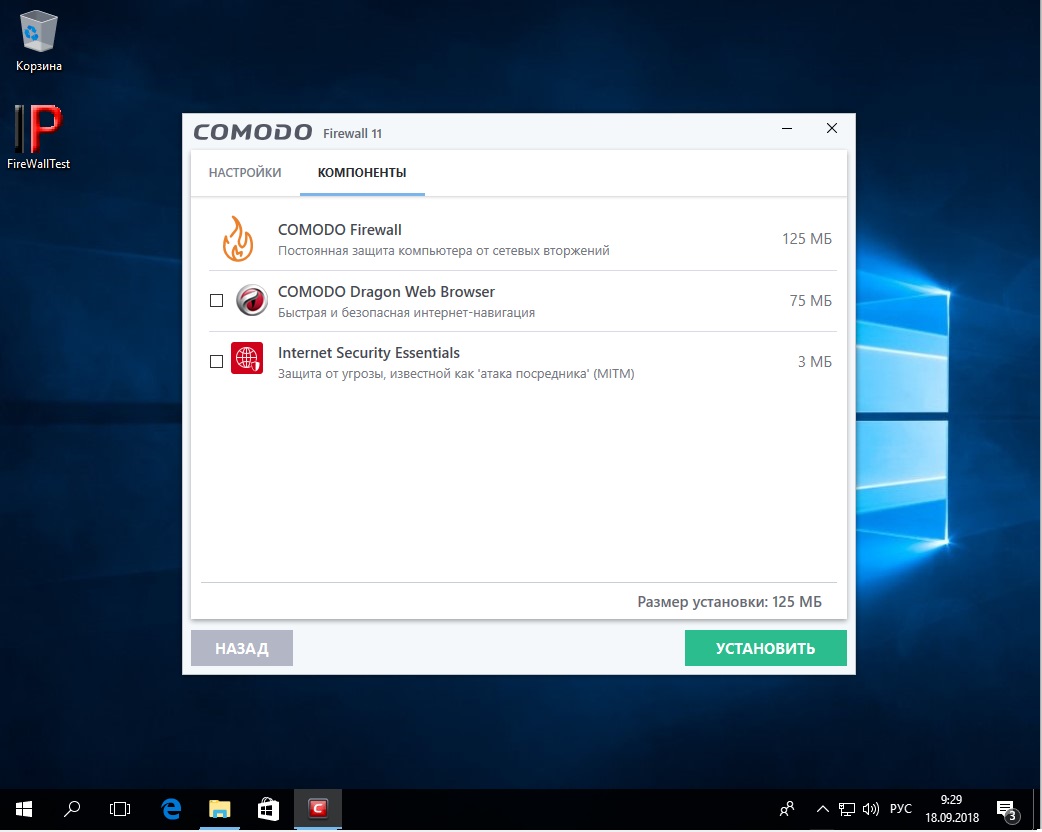Enable Internet Security Essentials checkbox

(217, 362)
